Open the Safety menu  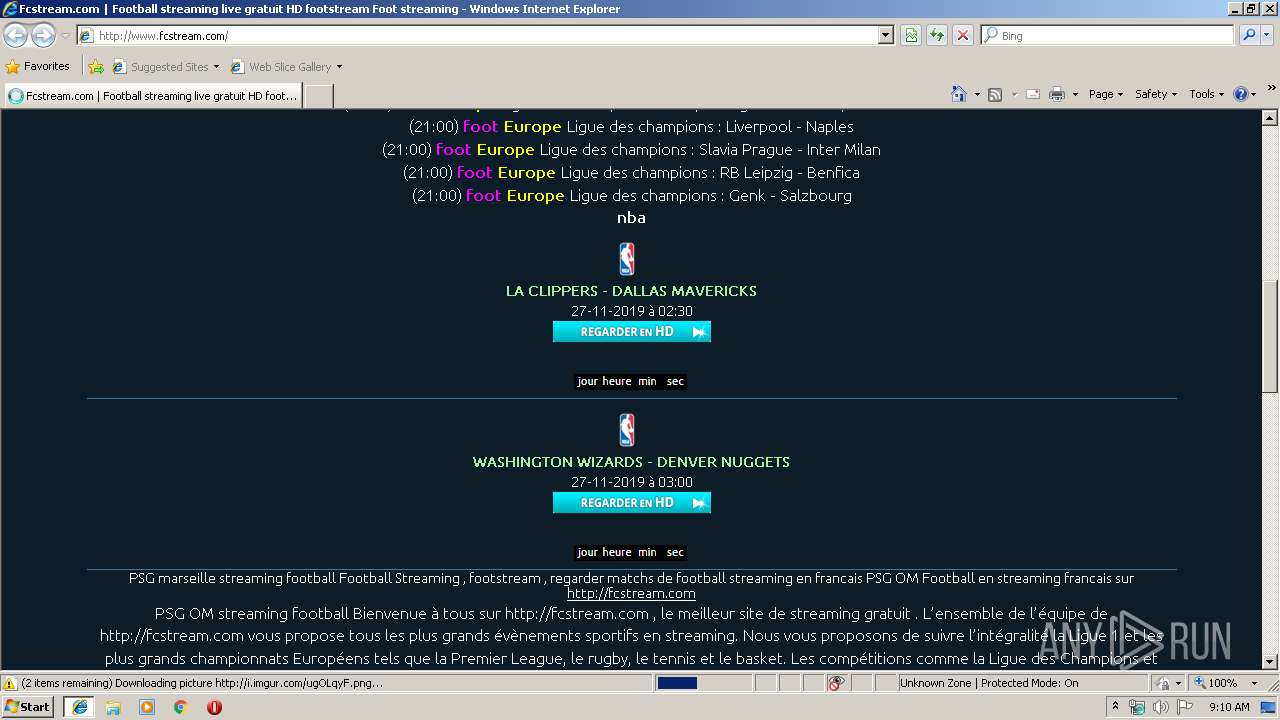click(1156, 94)
